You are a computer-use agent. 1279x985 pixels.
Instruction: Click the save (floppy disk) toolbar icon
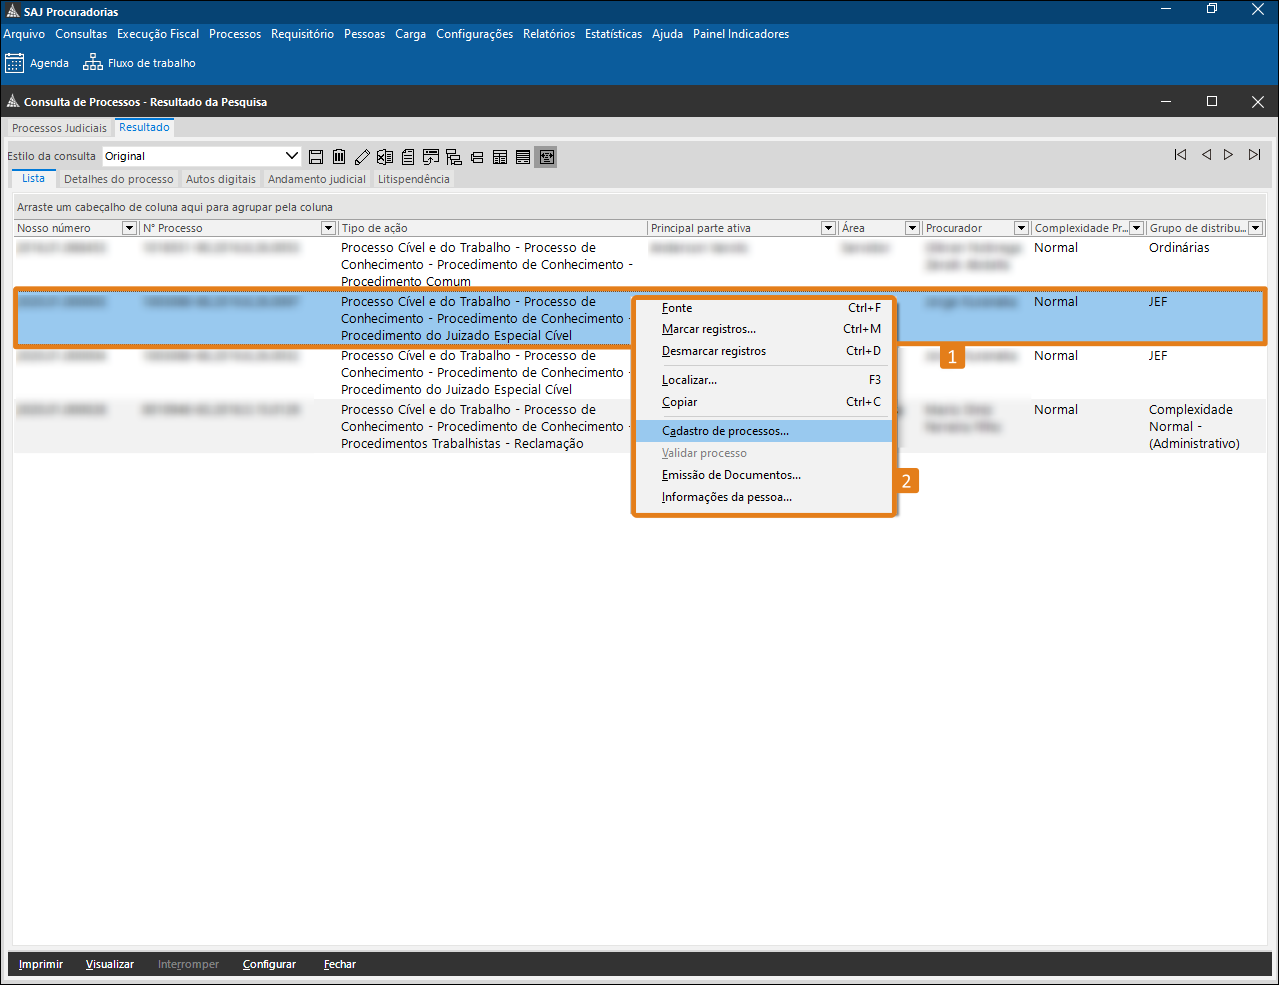(316, 157)
